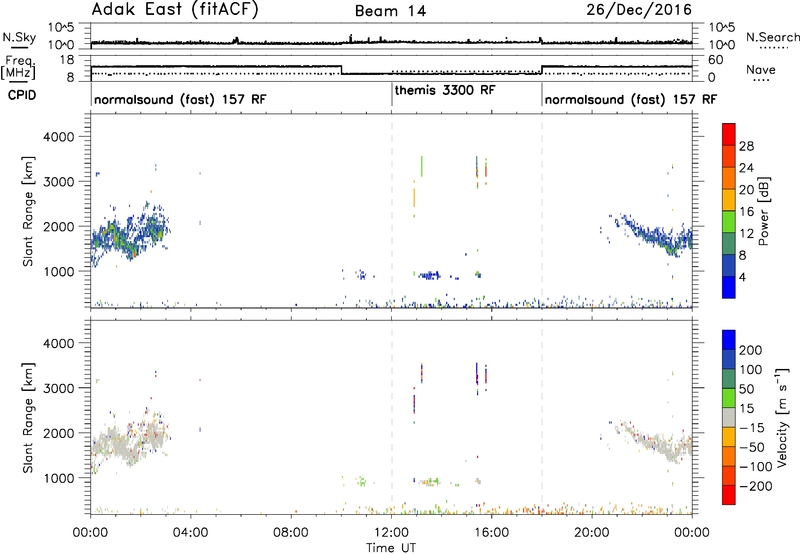
Task: Click the date '26/Dec/2016'
Action: tap(639, 10)
